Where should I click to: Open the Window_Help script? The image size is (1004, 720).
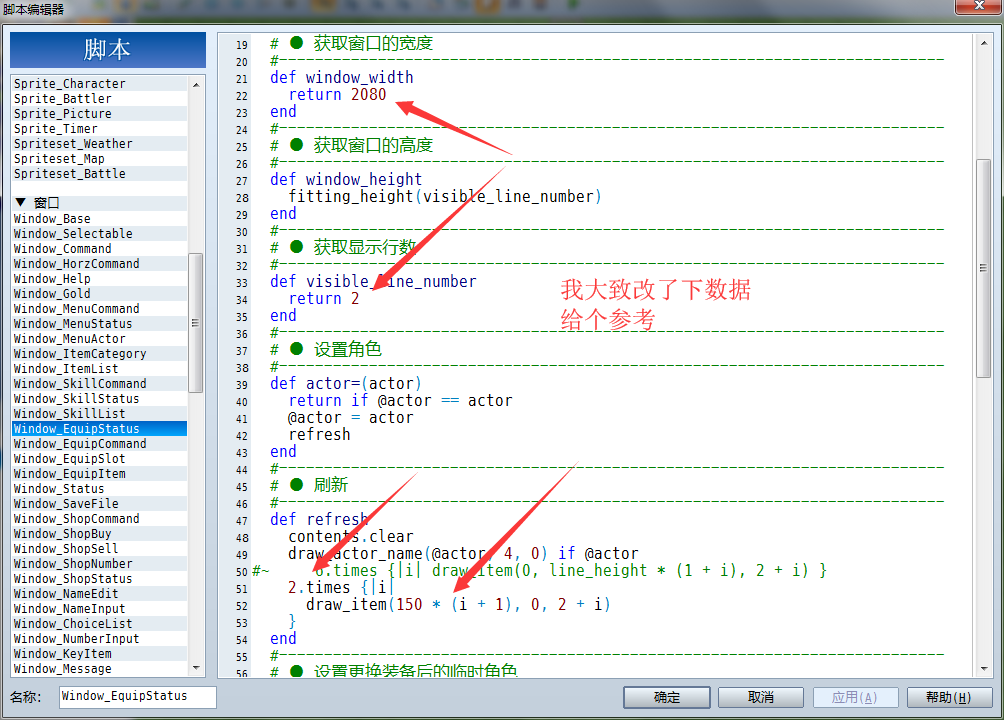click(99, 279)
